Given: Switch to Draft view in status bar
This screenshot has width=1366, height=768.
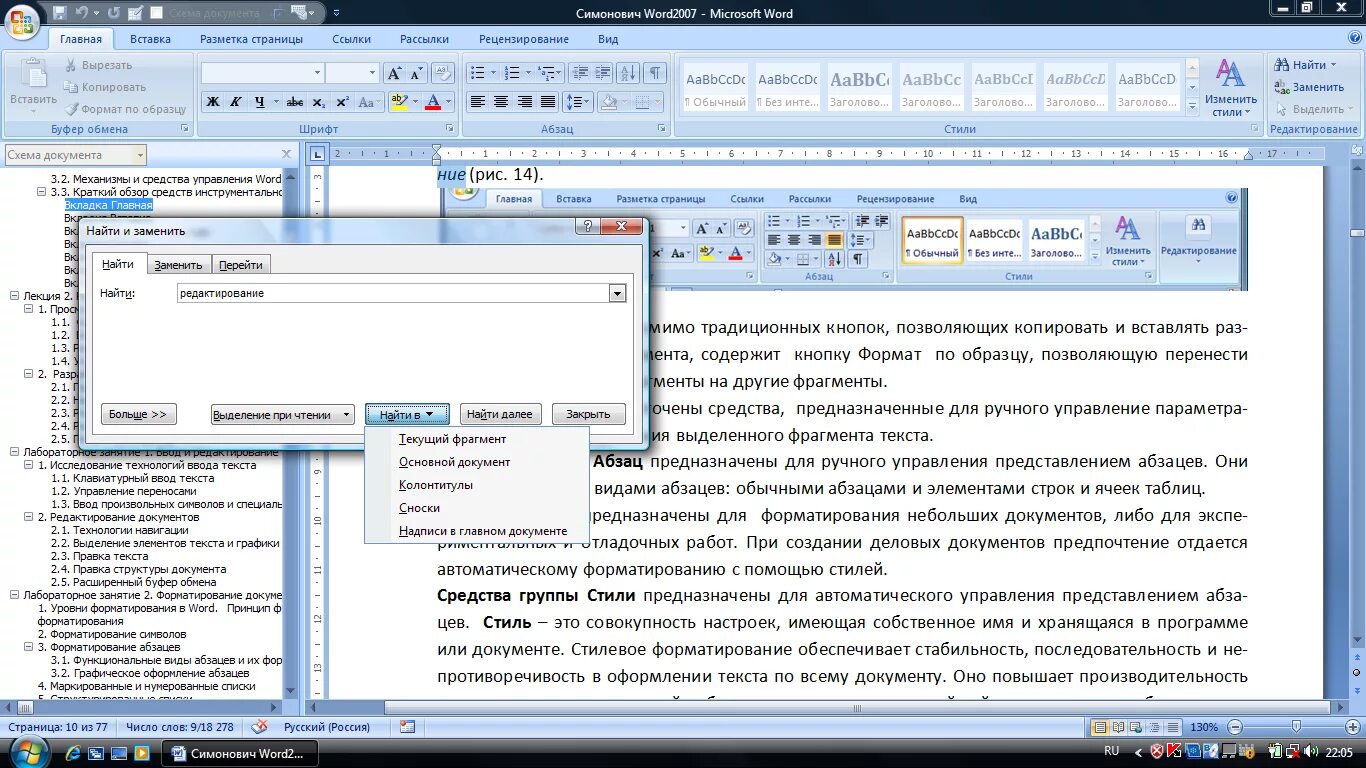Looking at the screenshot, I should click(x=1172, y=727).
